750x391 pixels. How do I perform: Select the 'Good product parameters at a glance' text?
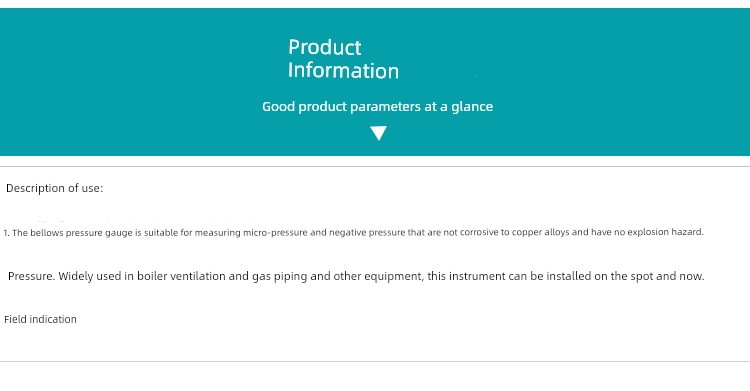click(377, 106)
